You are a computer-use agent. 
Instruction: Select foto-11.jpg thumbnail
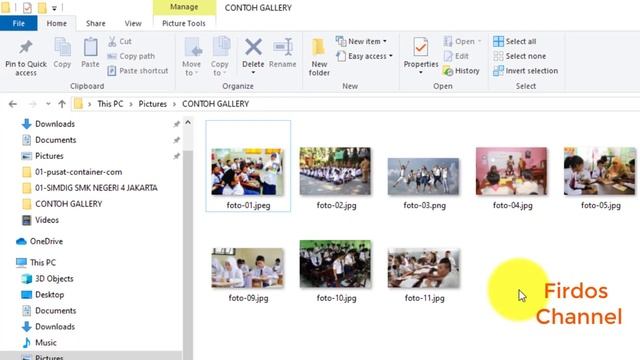tap(423, 268)
